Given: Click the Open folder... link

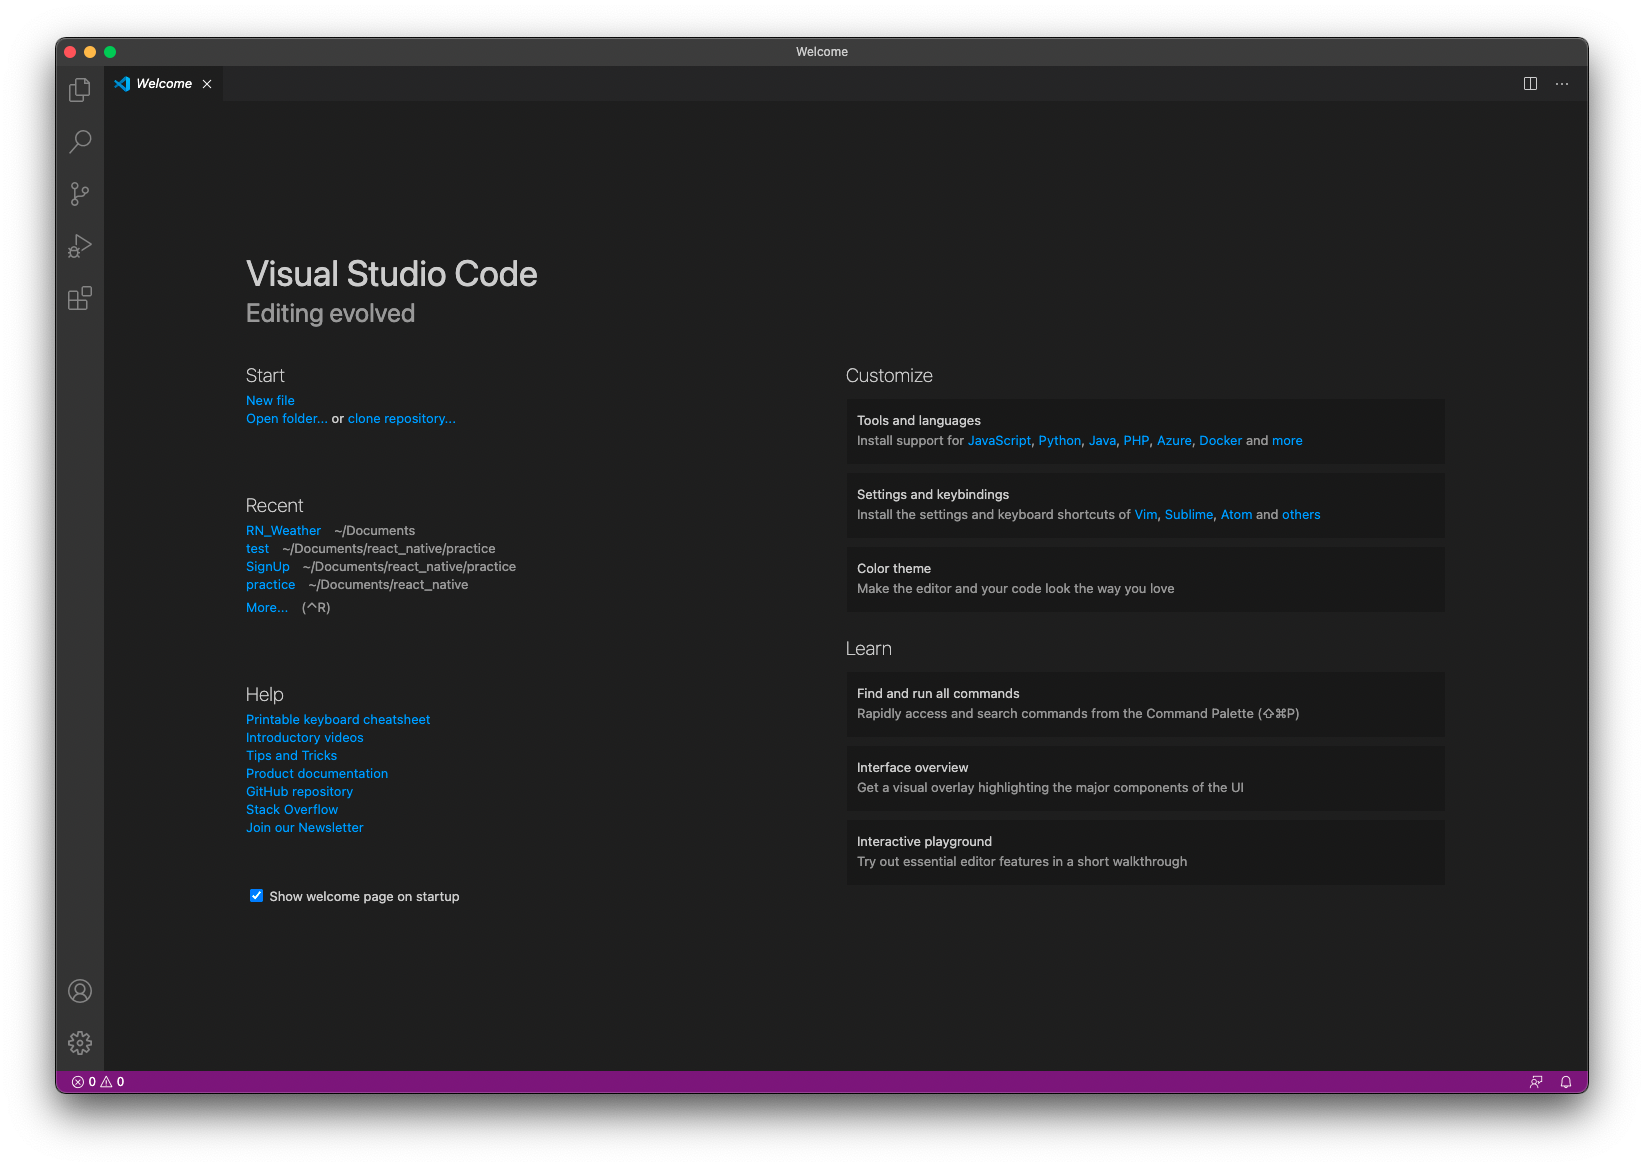Looking at the screenshot, I should 287,419.
